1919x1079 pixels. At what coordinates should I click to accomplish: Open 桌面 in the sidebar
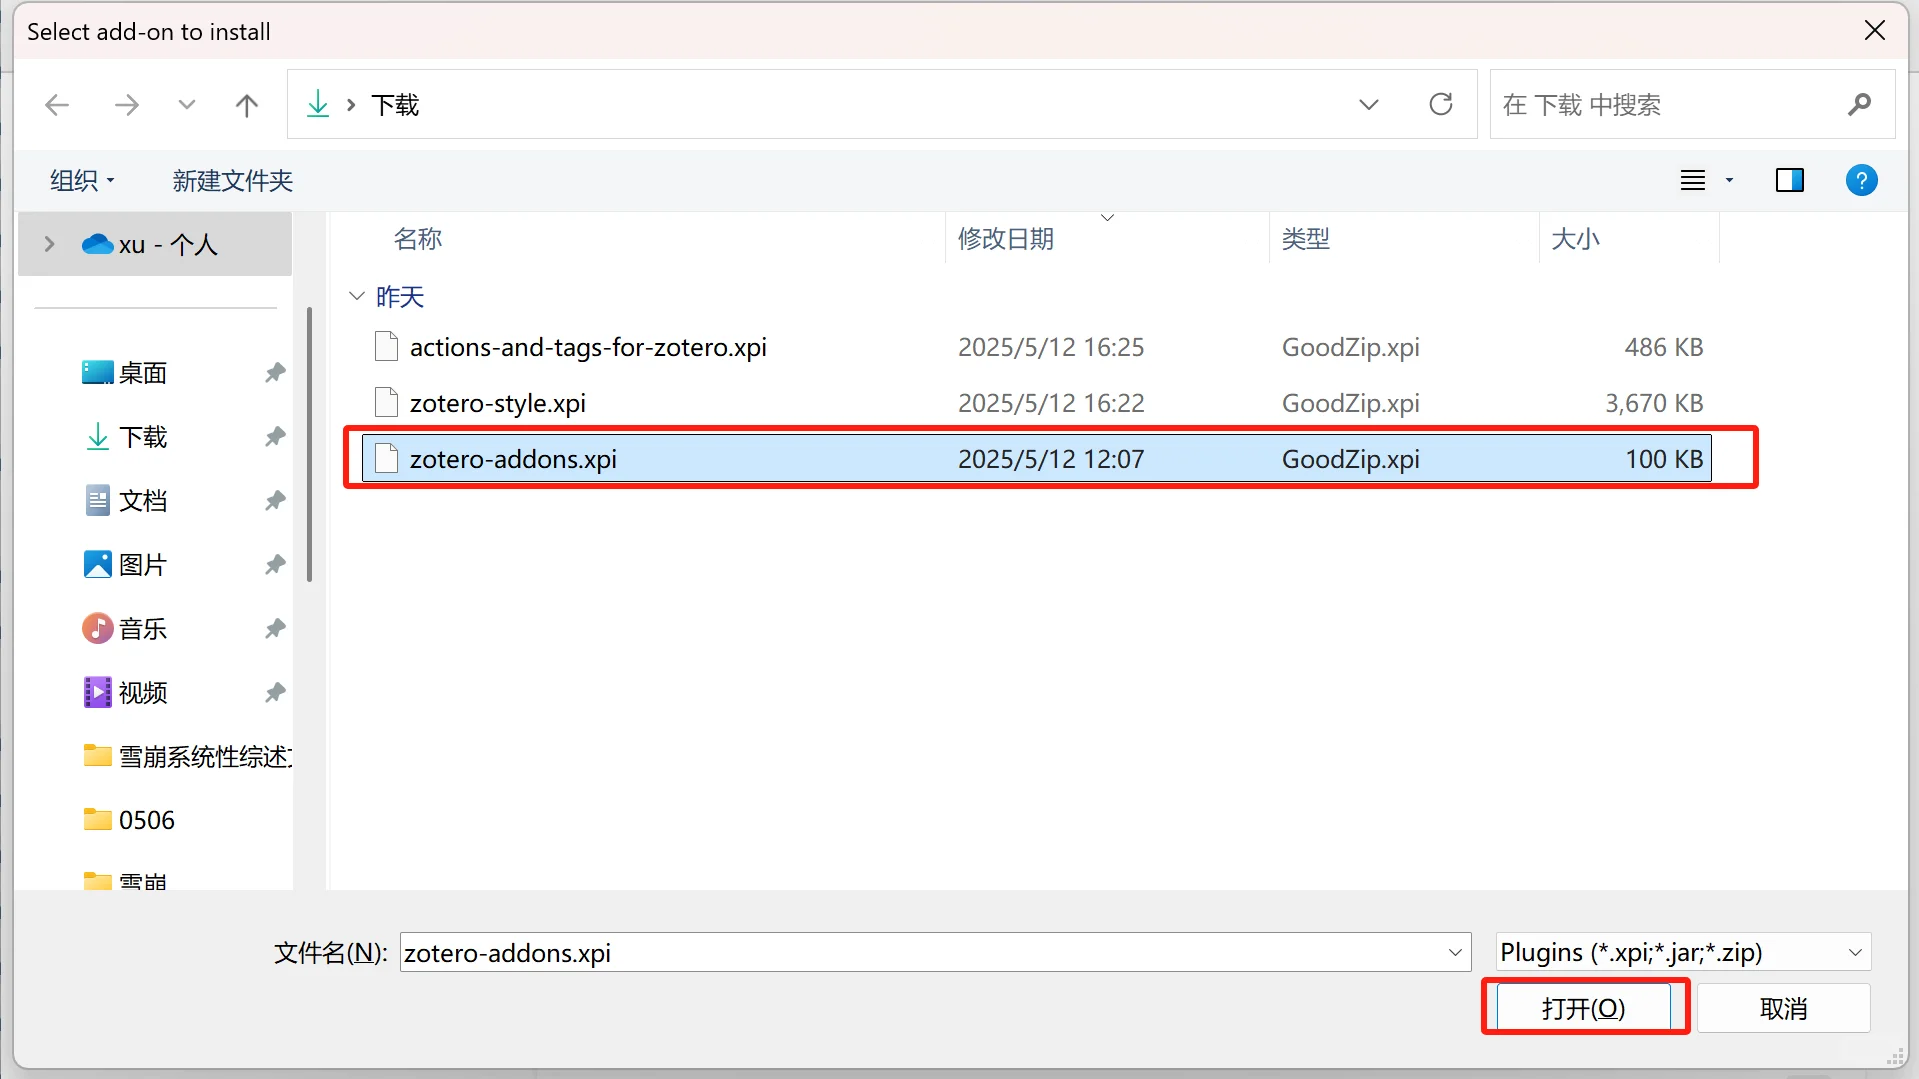pyautogui.click(x=143, y=373)
